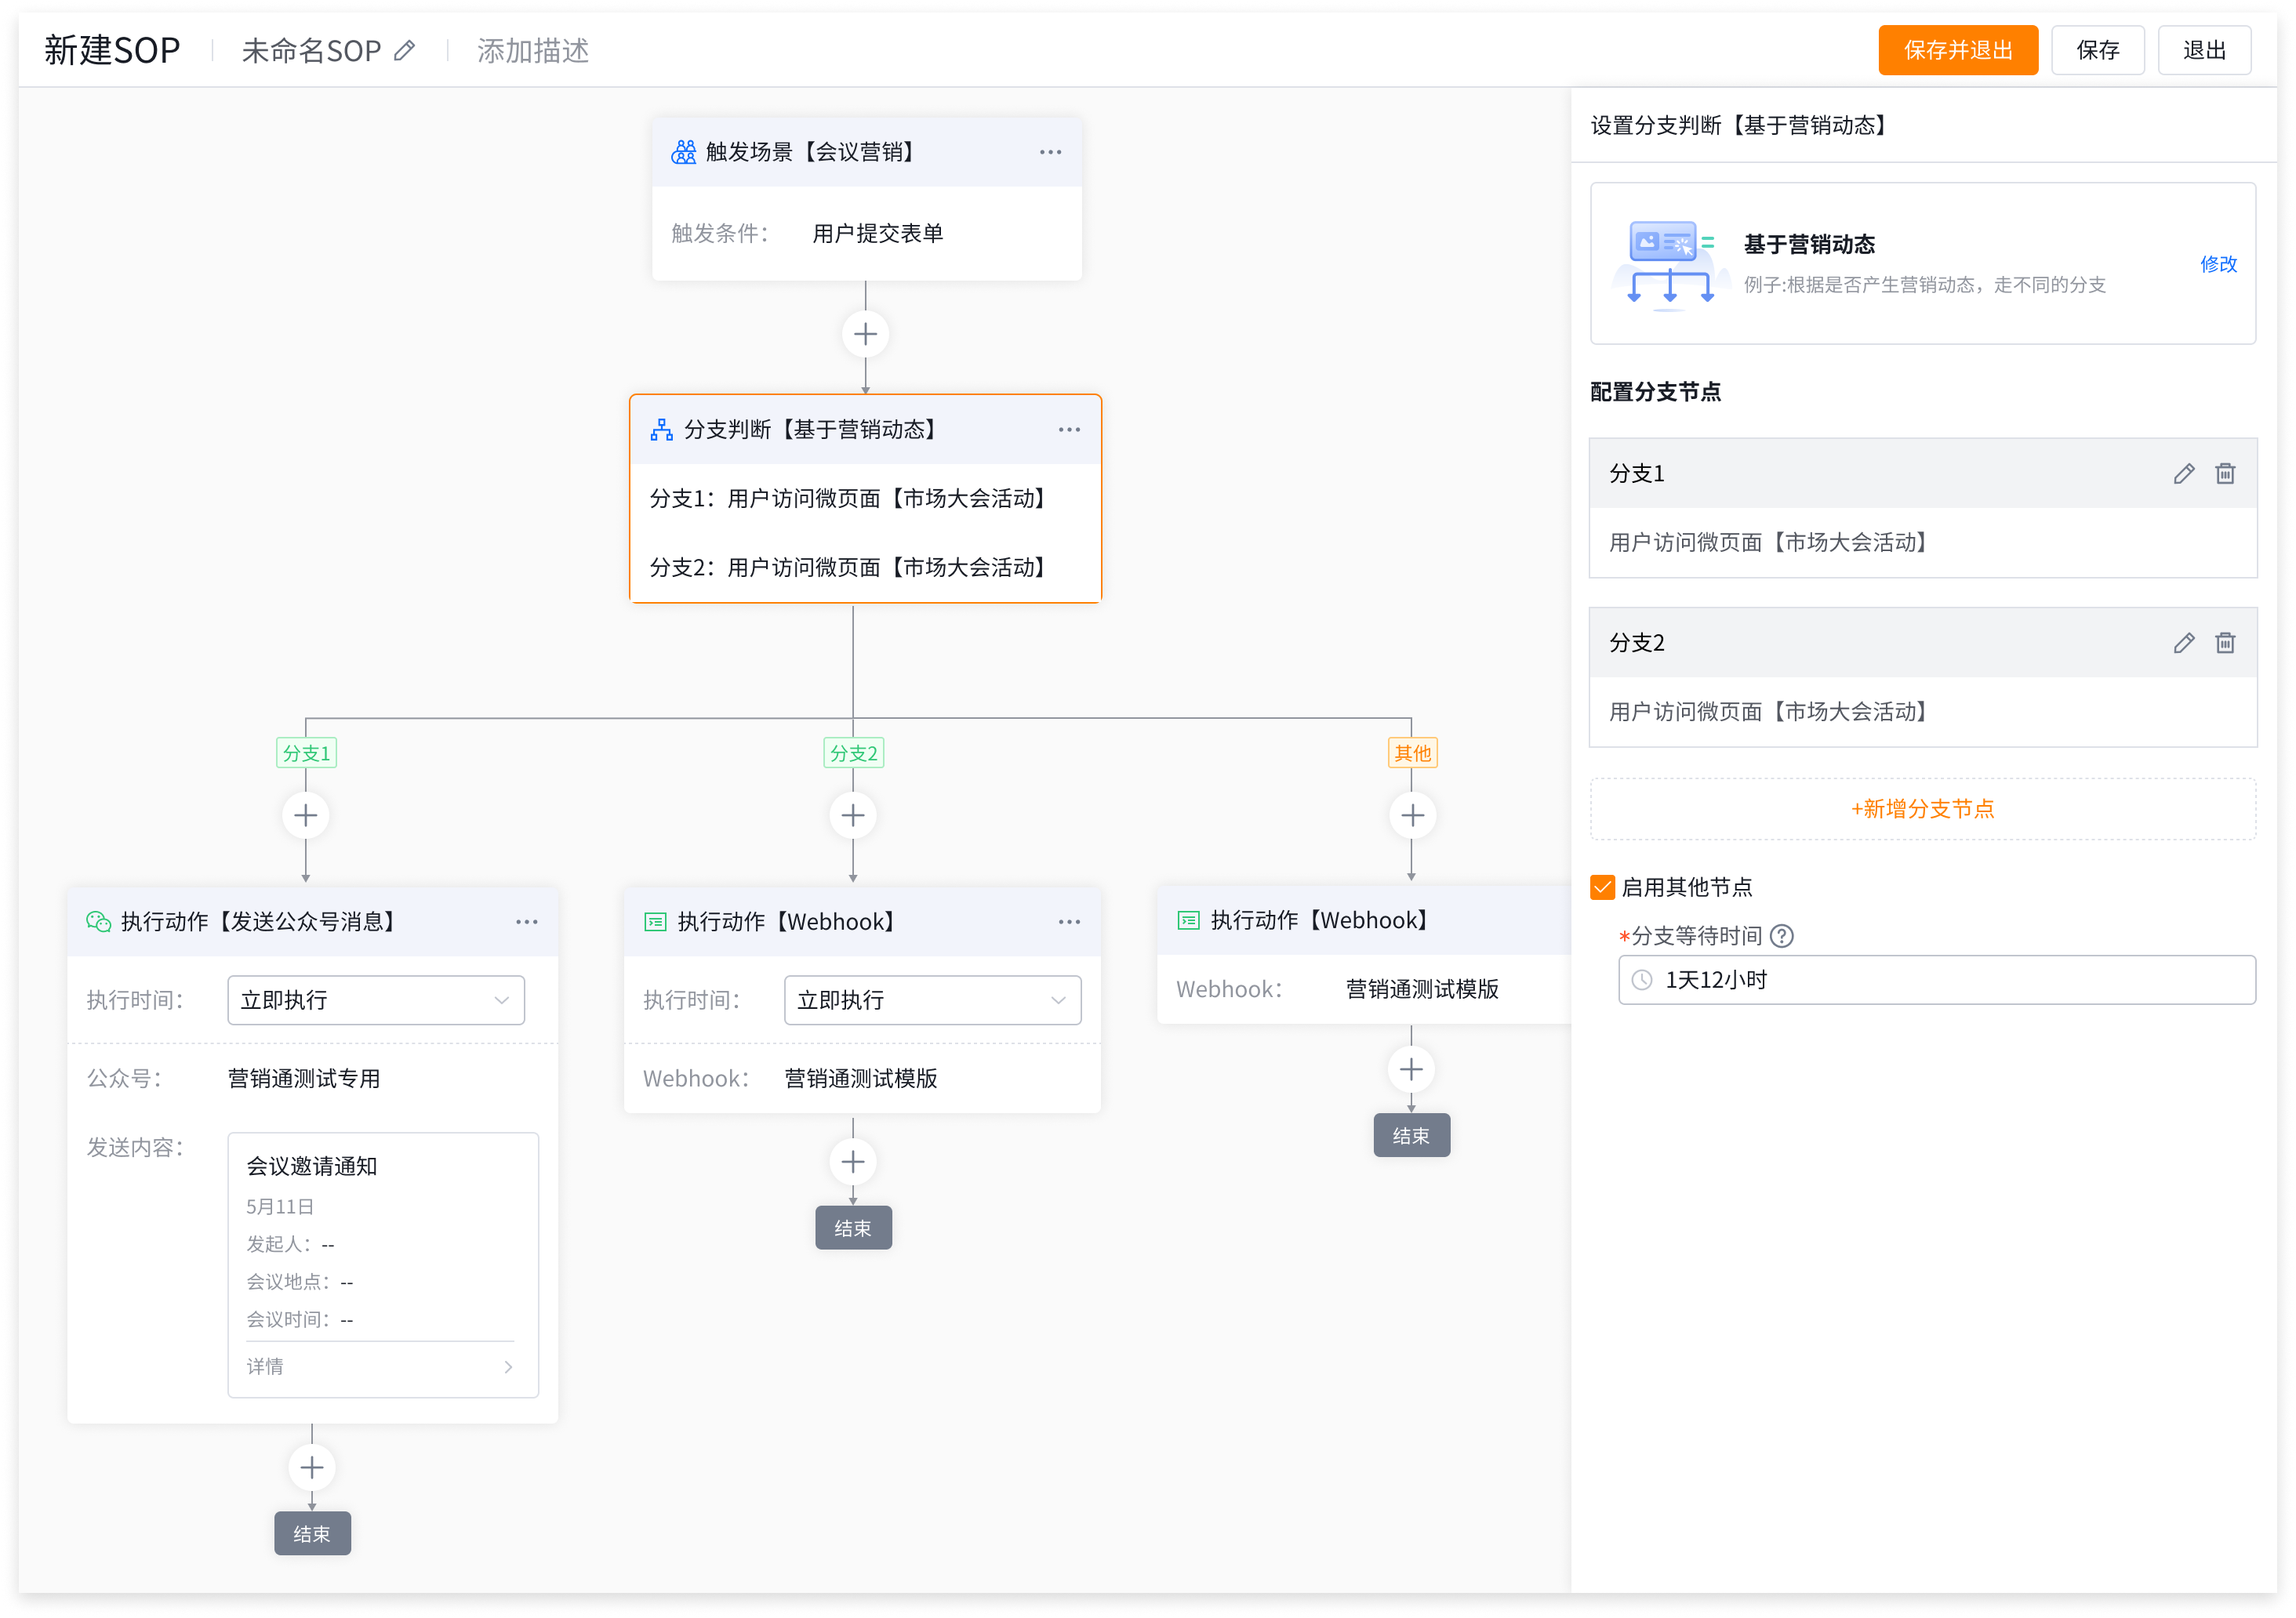The image size is (2296, 1618).
Task: Open more menu on 触发场景 card
Action: point(1050,152)
